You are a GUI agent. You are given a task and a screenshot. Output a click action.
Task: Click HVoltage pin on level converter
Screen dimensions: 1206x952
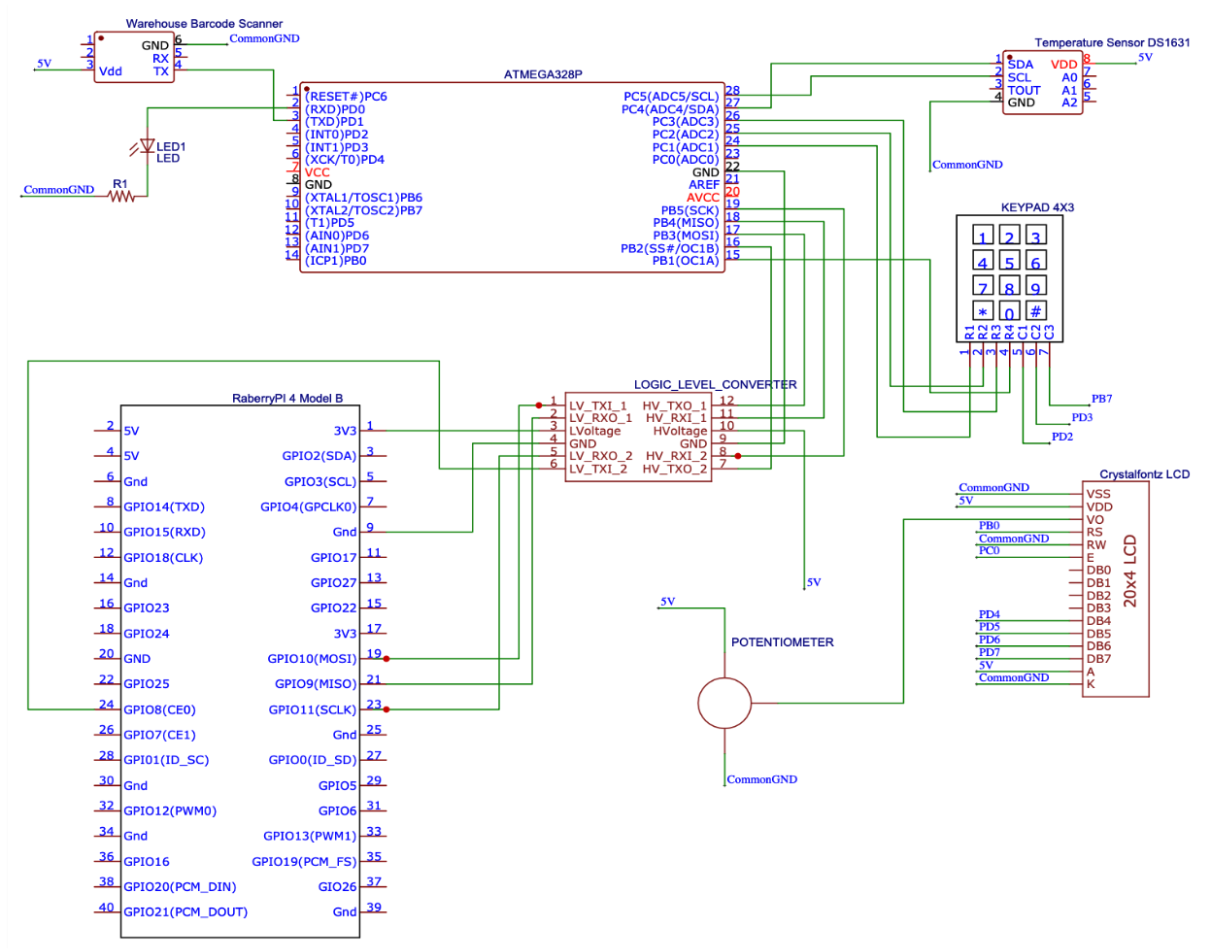(680, 430)
